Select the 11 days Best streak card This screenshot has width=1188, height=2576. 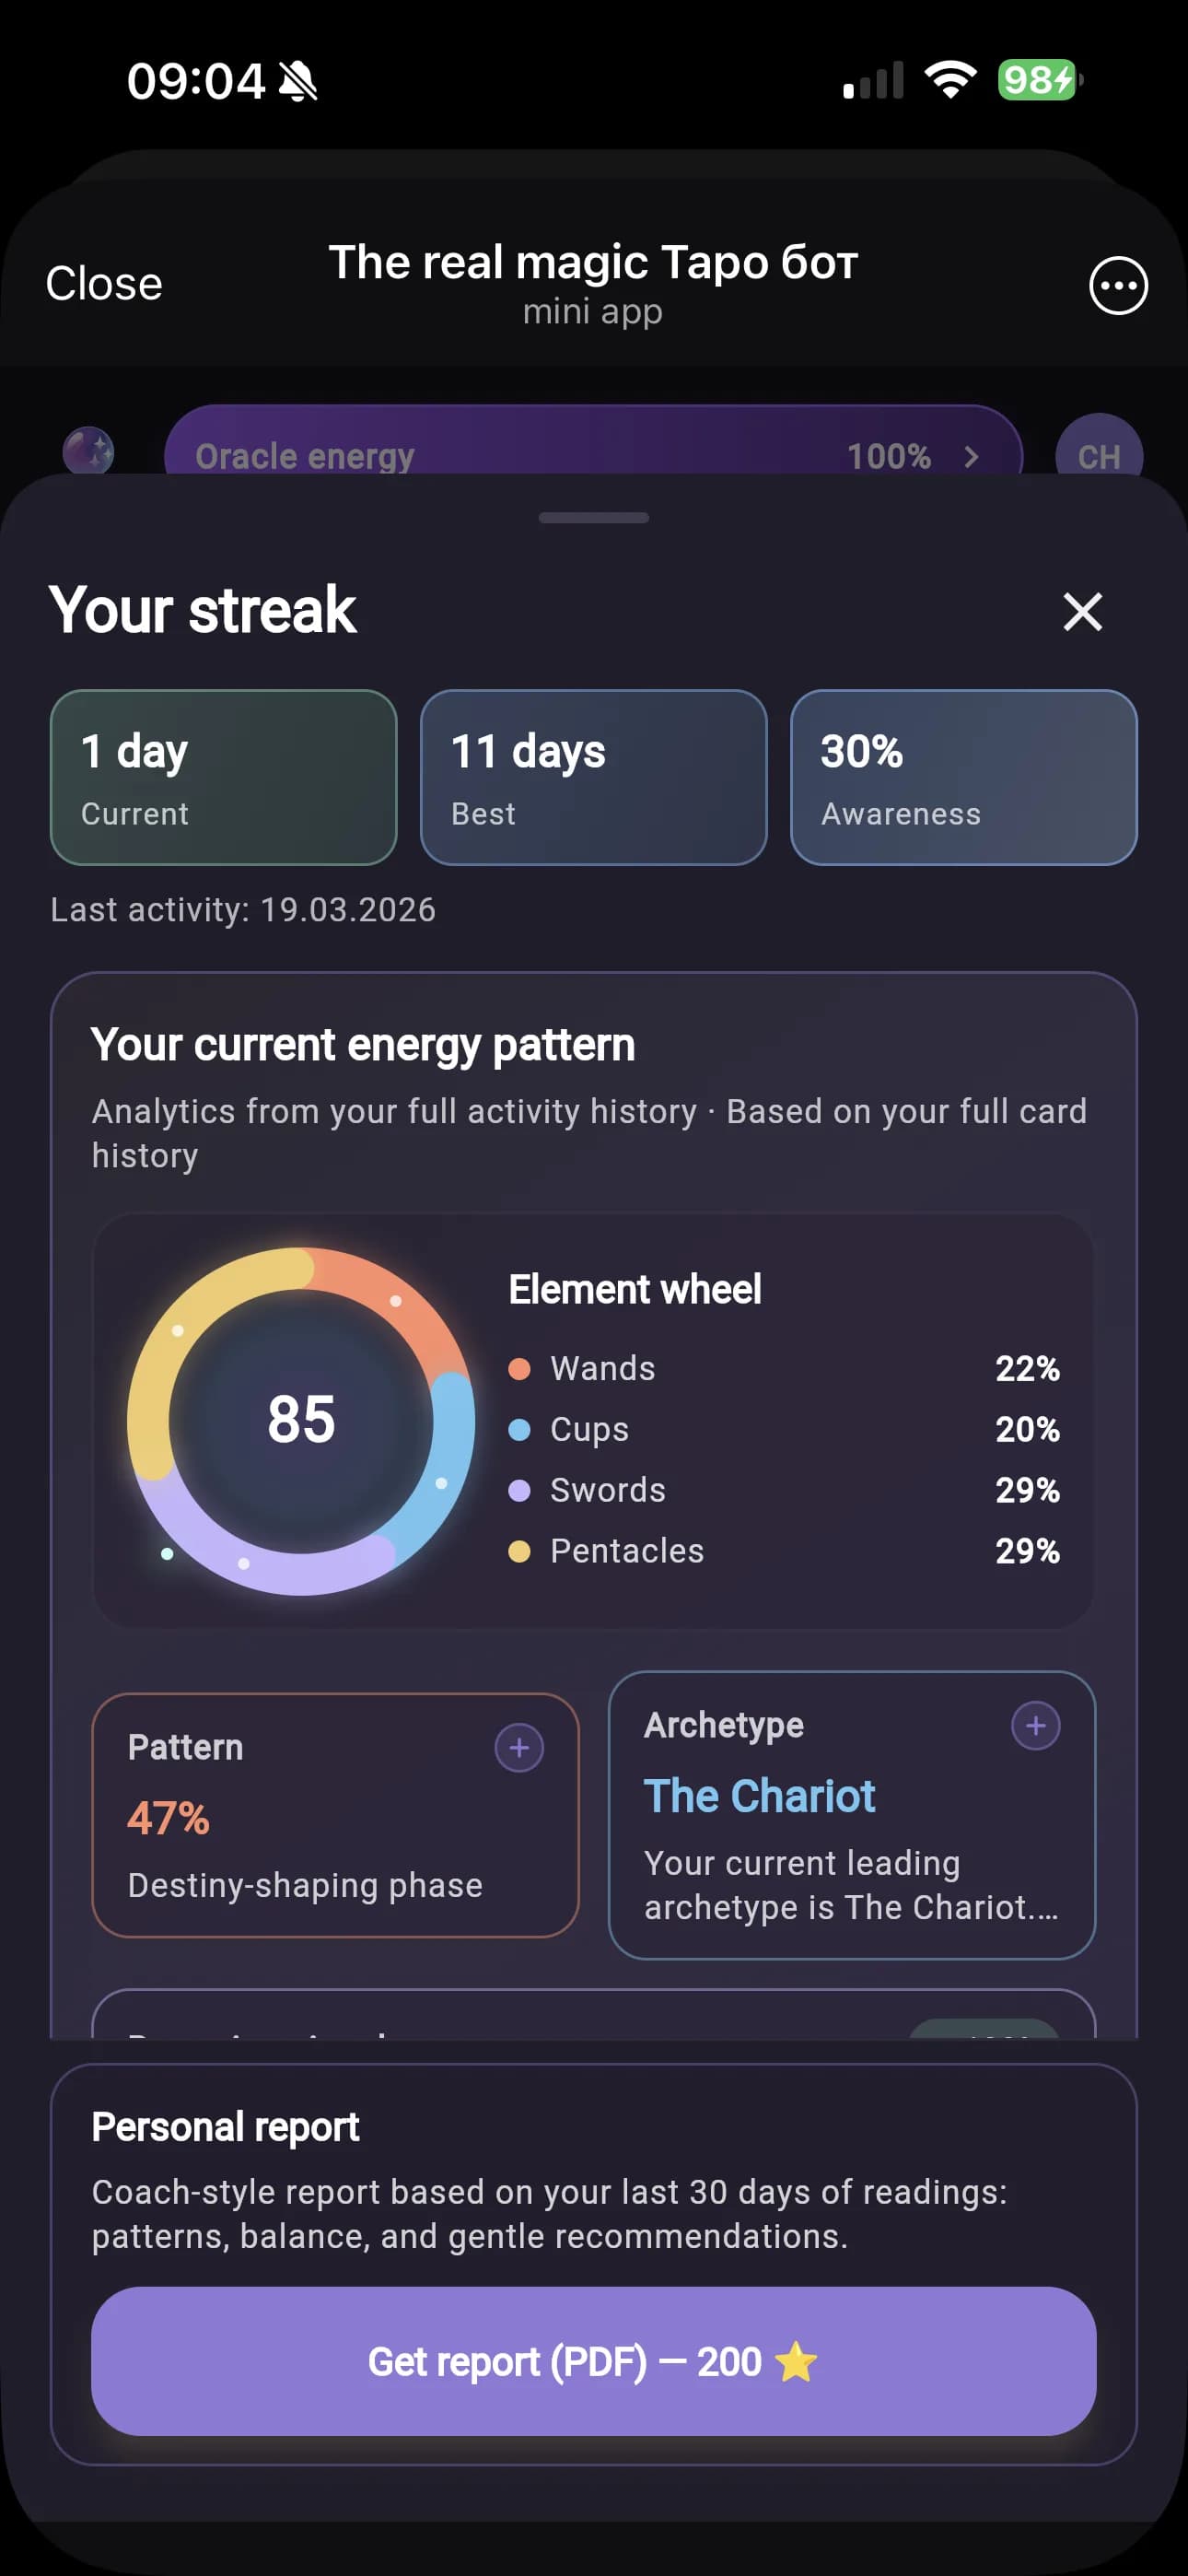click(x=593, y=777)
